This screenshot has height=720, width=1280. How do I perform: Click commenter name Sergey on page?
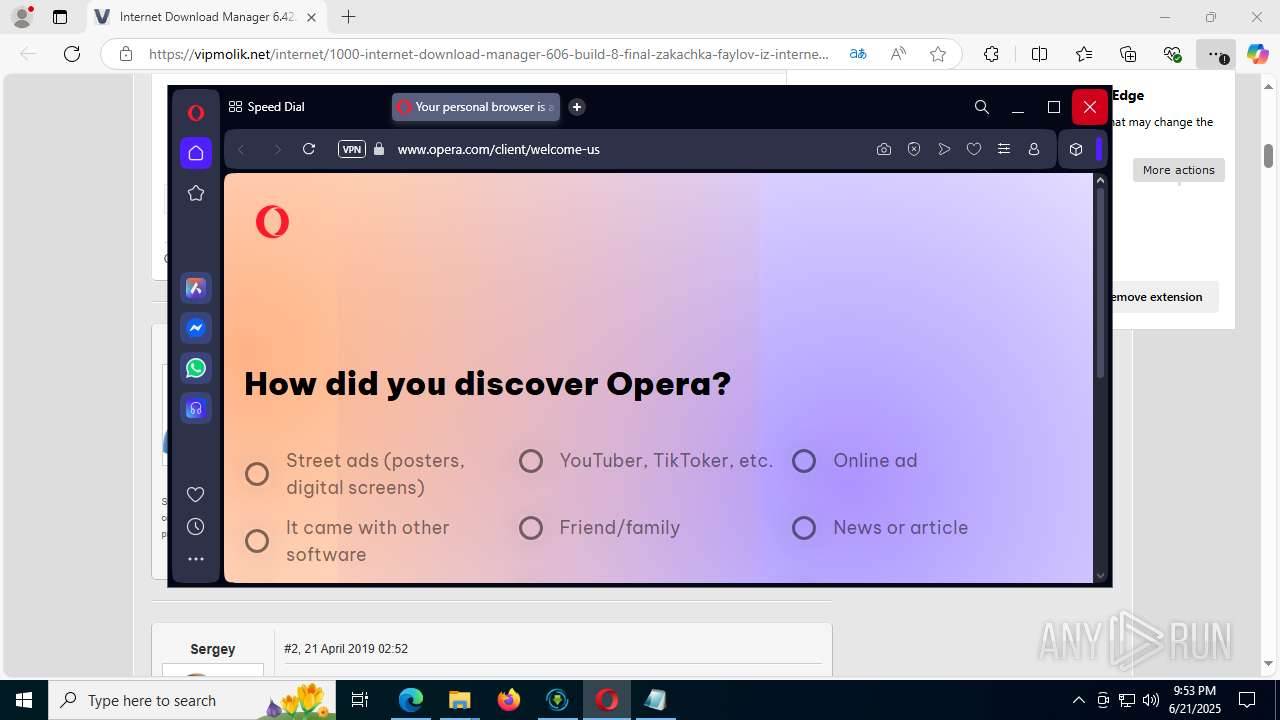click(213, 649)
